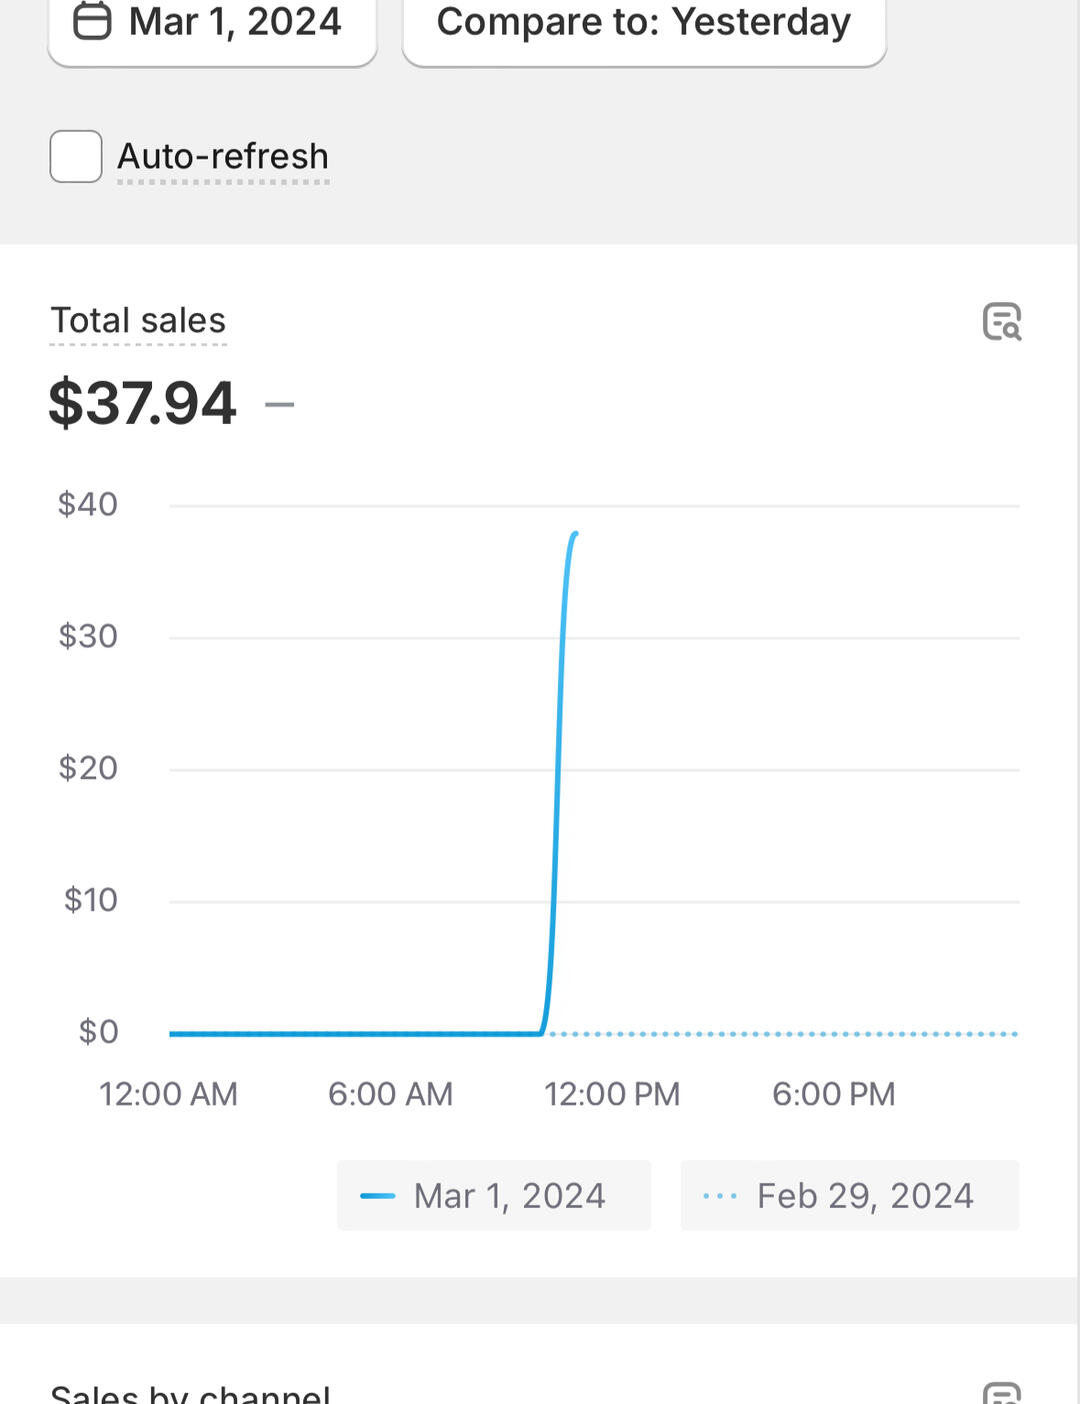Click the $37.94 total sales amount

[142, 403]
